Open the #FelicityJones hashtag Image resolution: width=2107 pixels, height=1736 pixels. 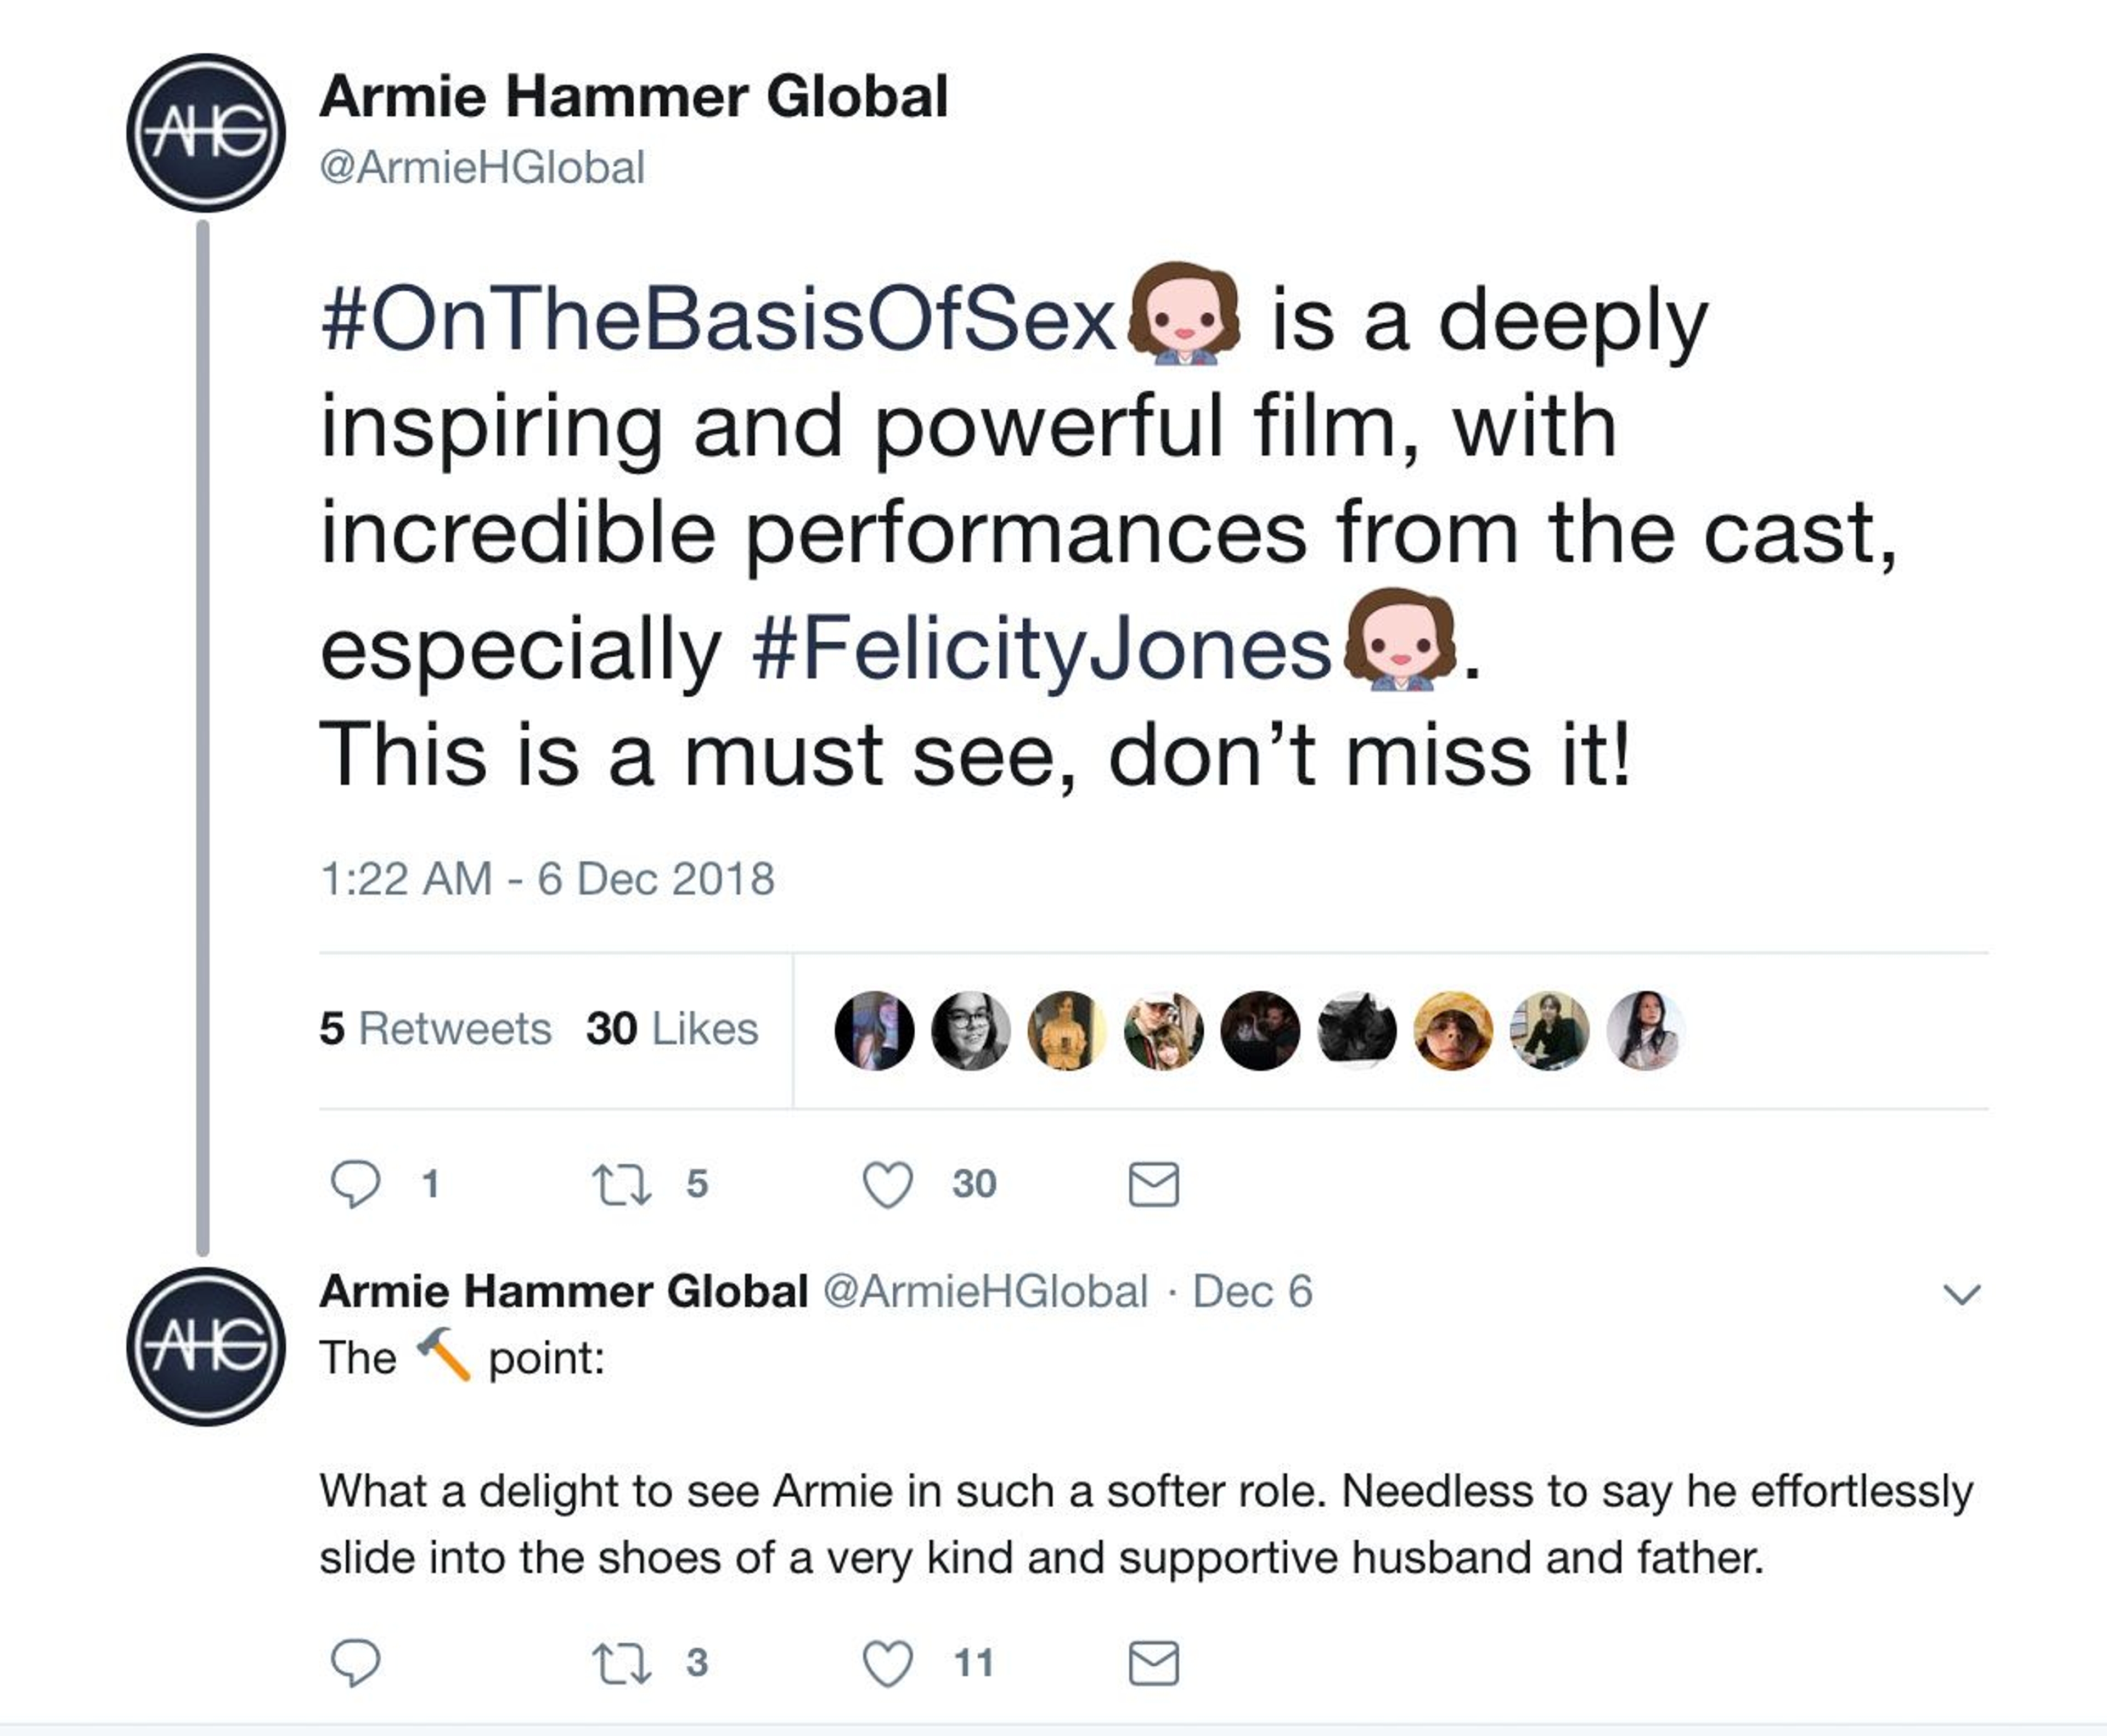pos(1040,648)
